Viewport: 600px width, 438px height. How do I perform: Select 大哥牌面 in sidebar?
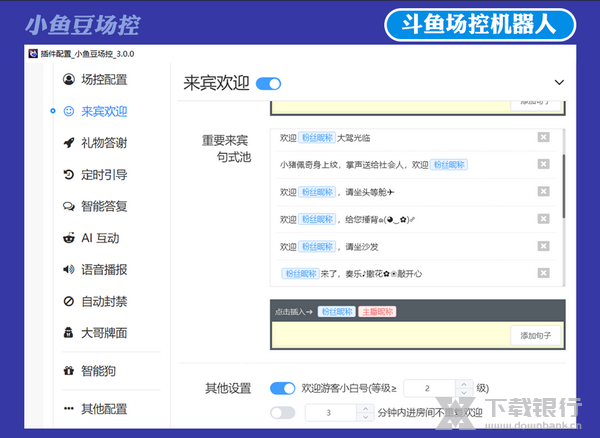(x=104, y=333)
